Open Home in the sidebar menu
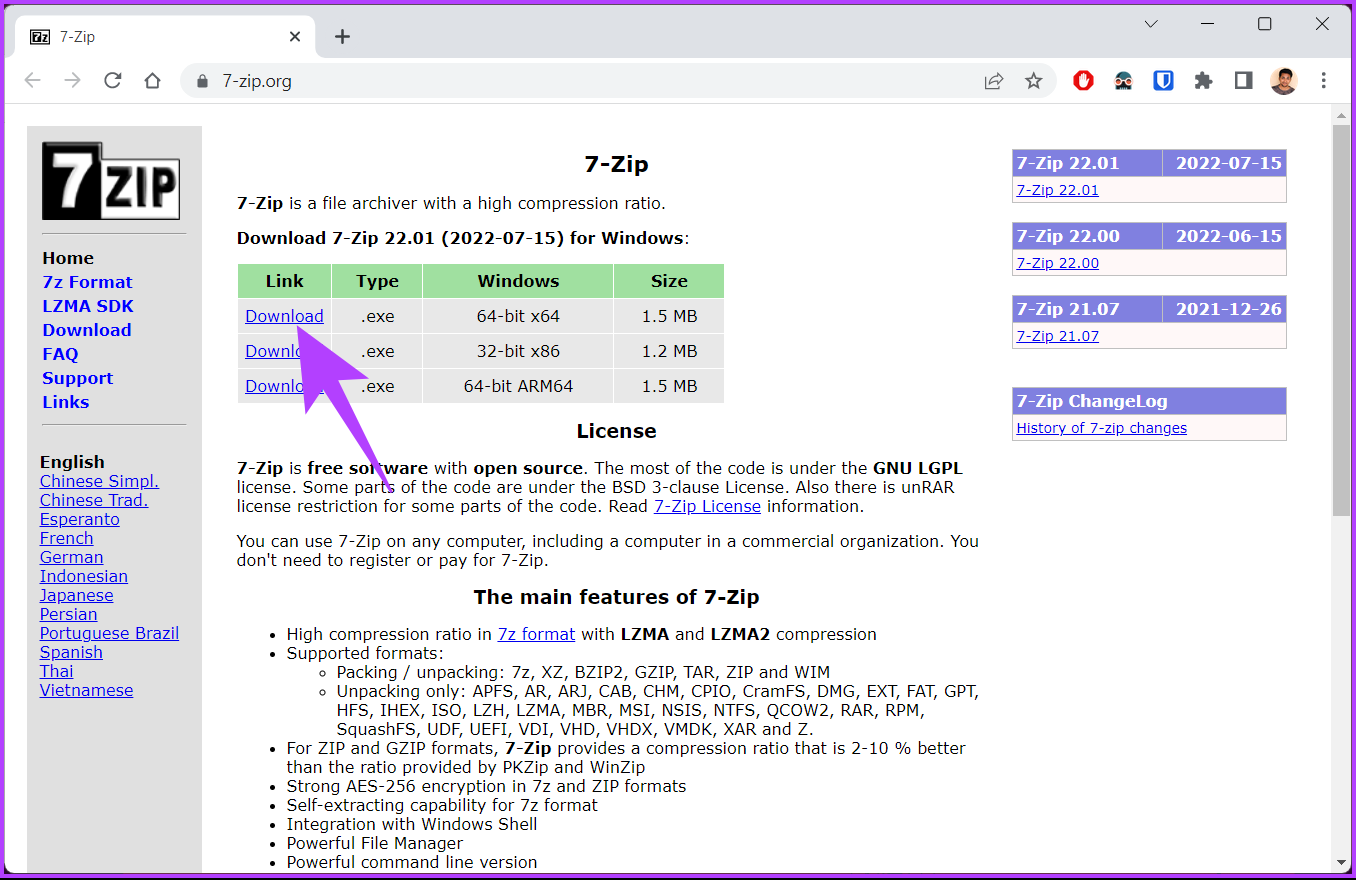 coord(68,258)
